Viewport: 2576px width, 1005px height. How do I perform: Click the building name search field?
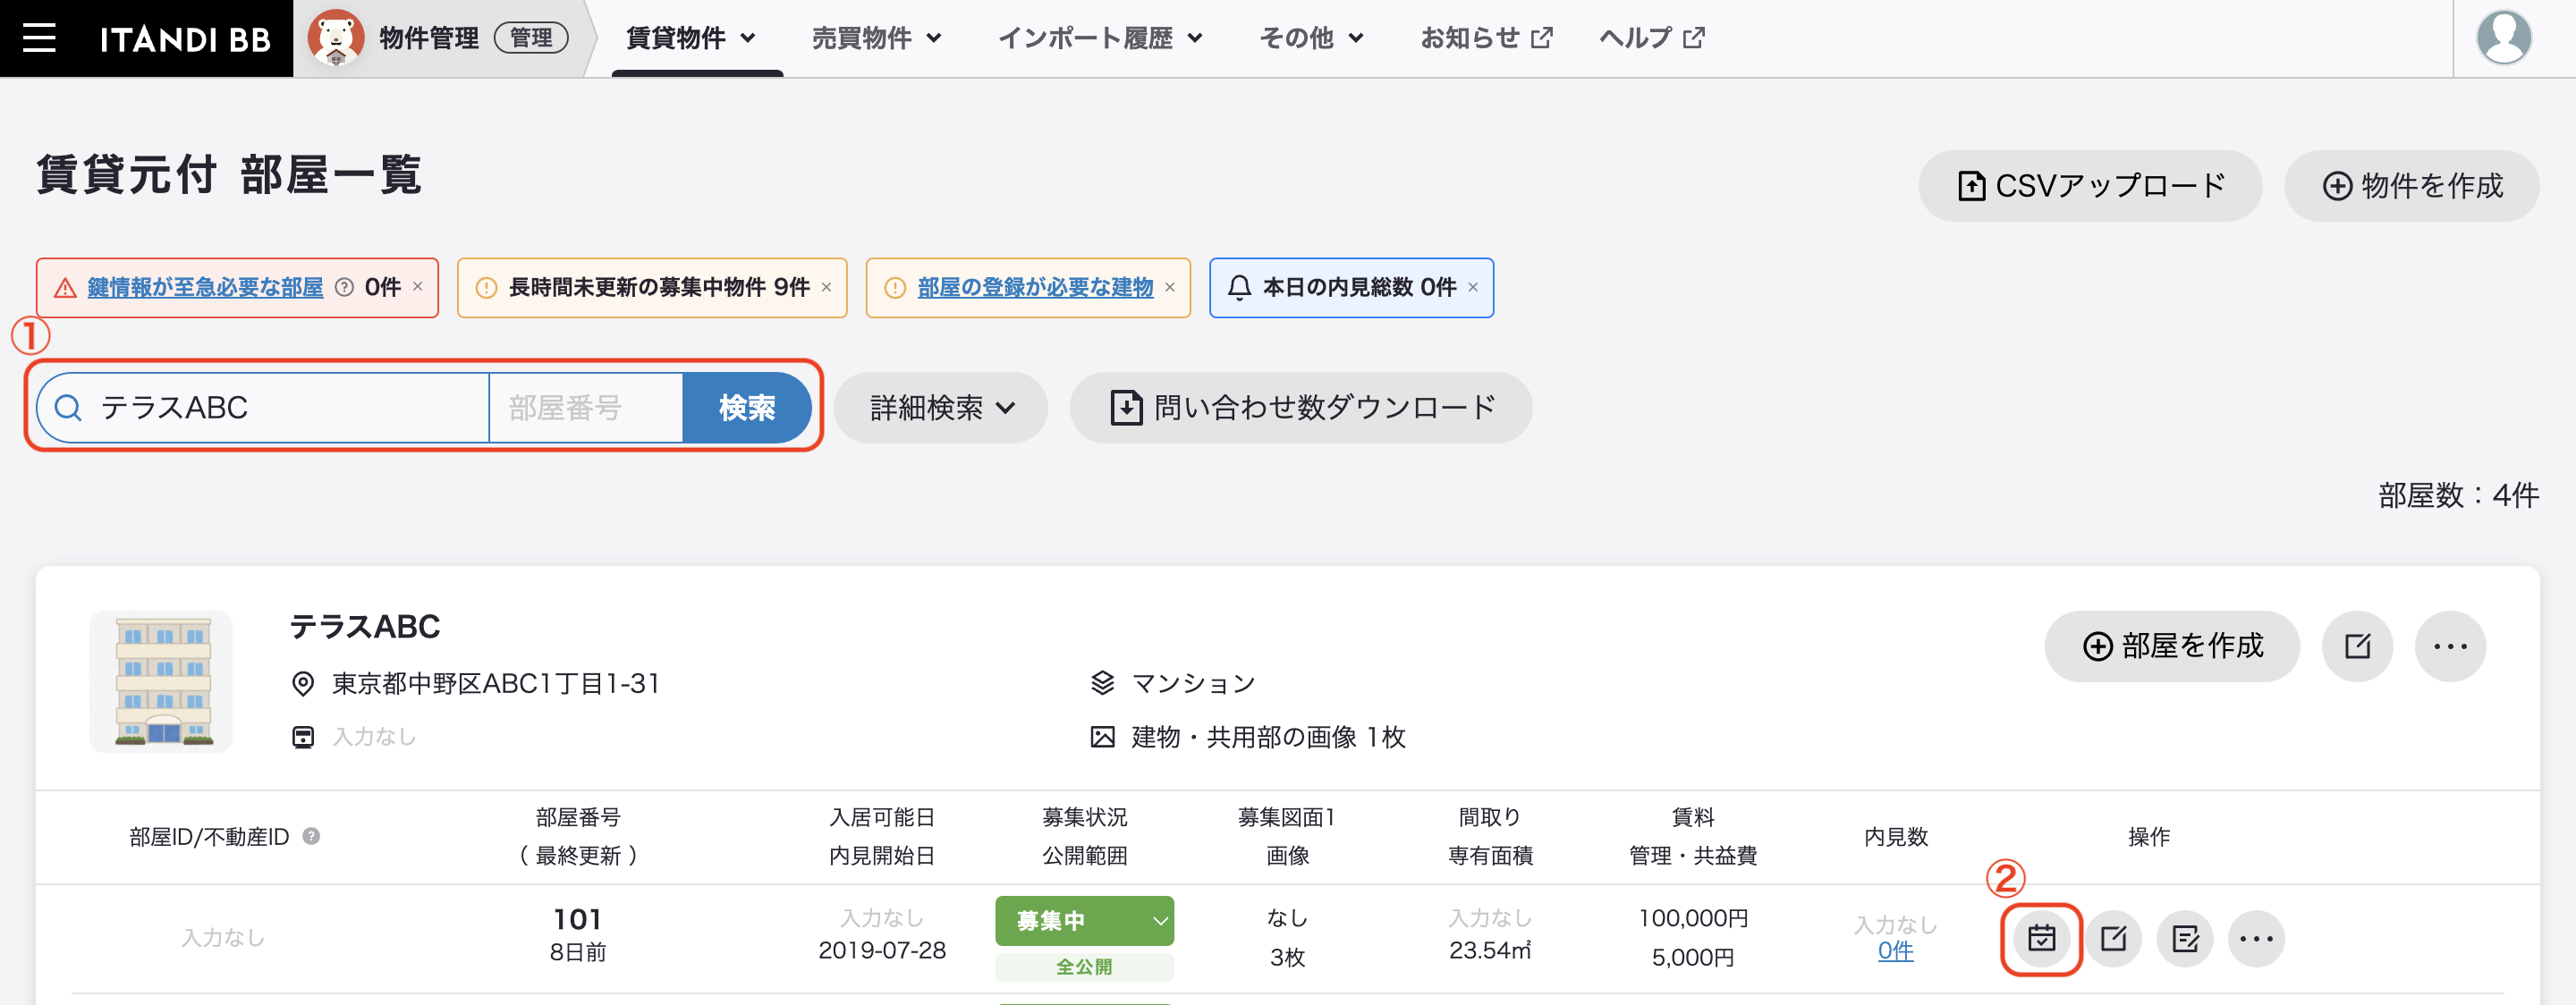(x=262, y=407)
